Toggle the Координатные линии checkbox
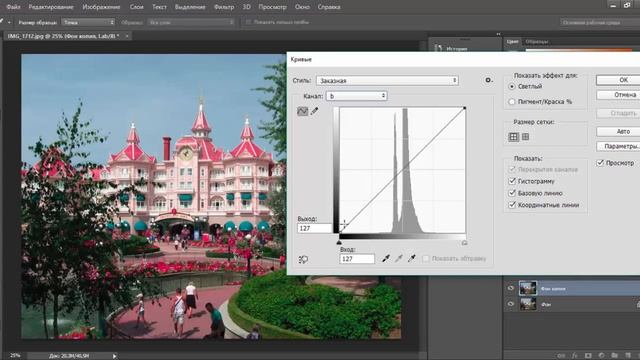 pyautogui.click(x=512, y=205)
